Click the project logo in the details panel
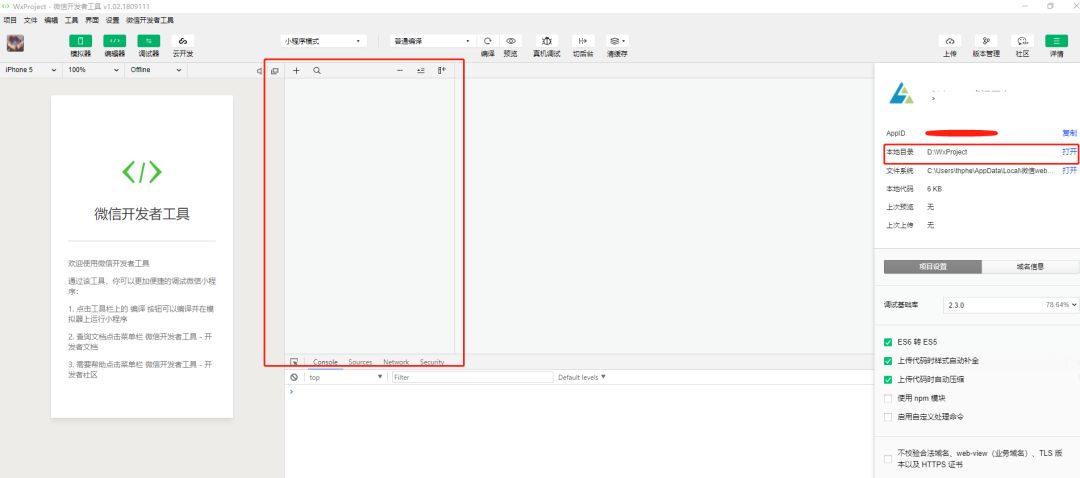Image resolution: width=1080 pixels, height=478 pixels. point(901,93)
